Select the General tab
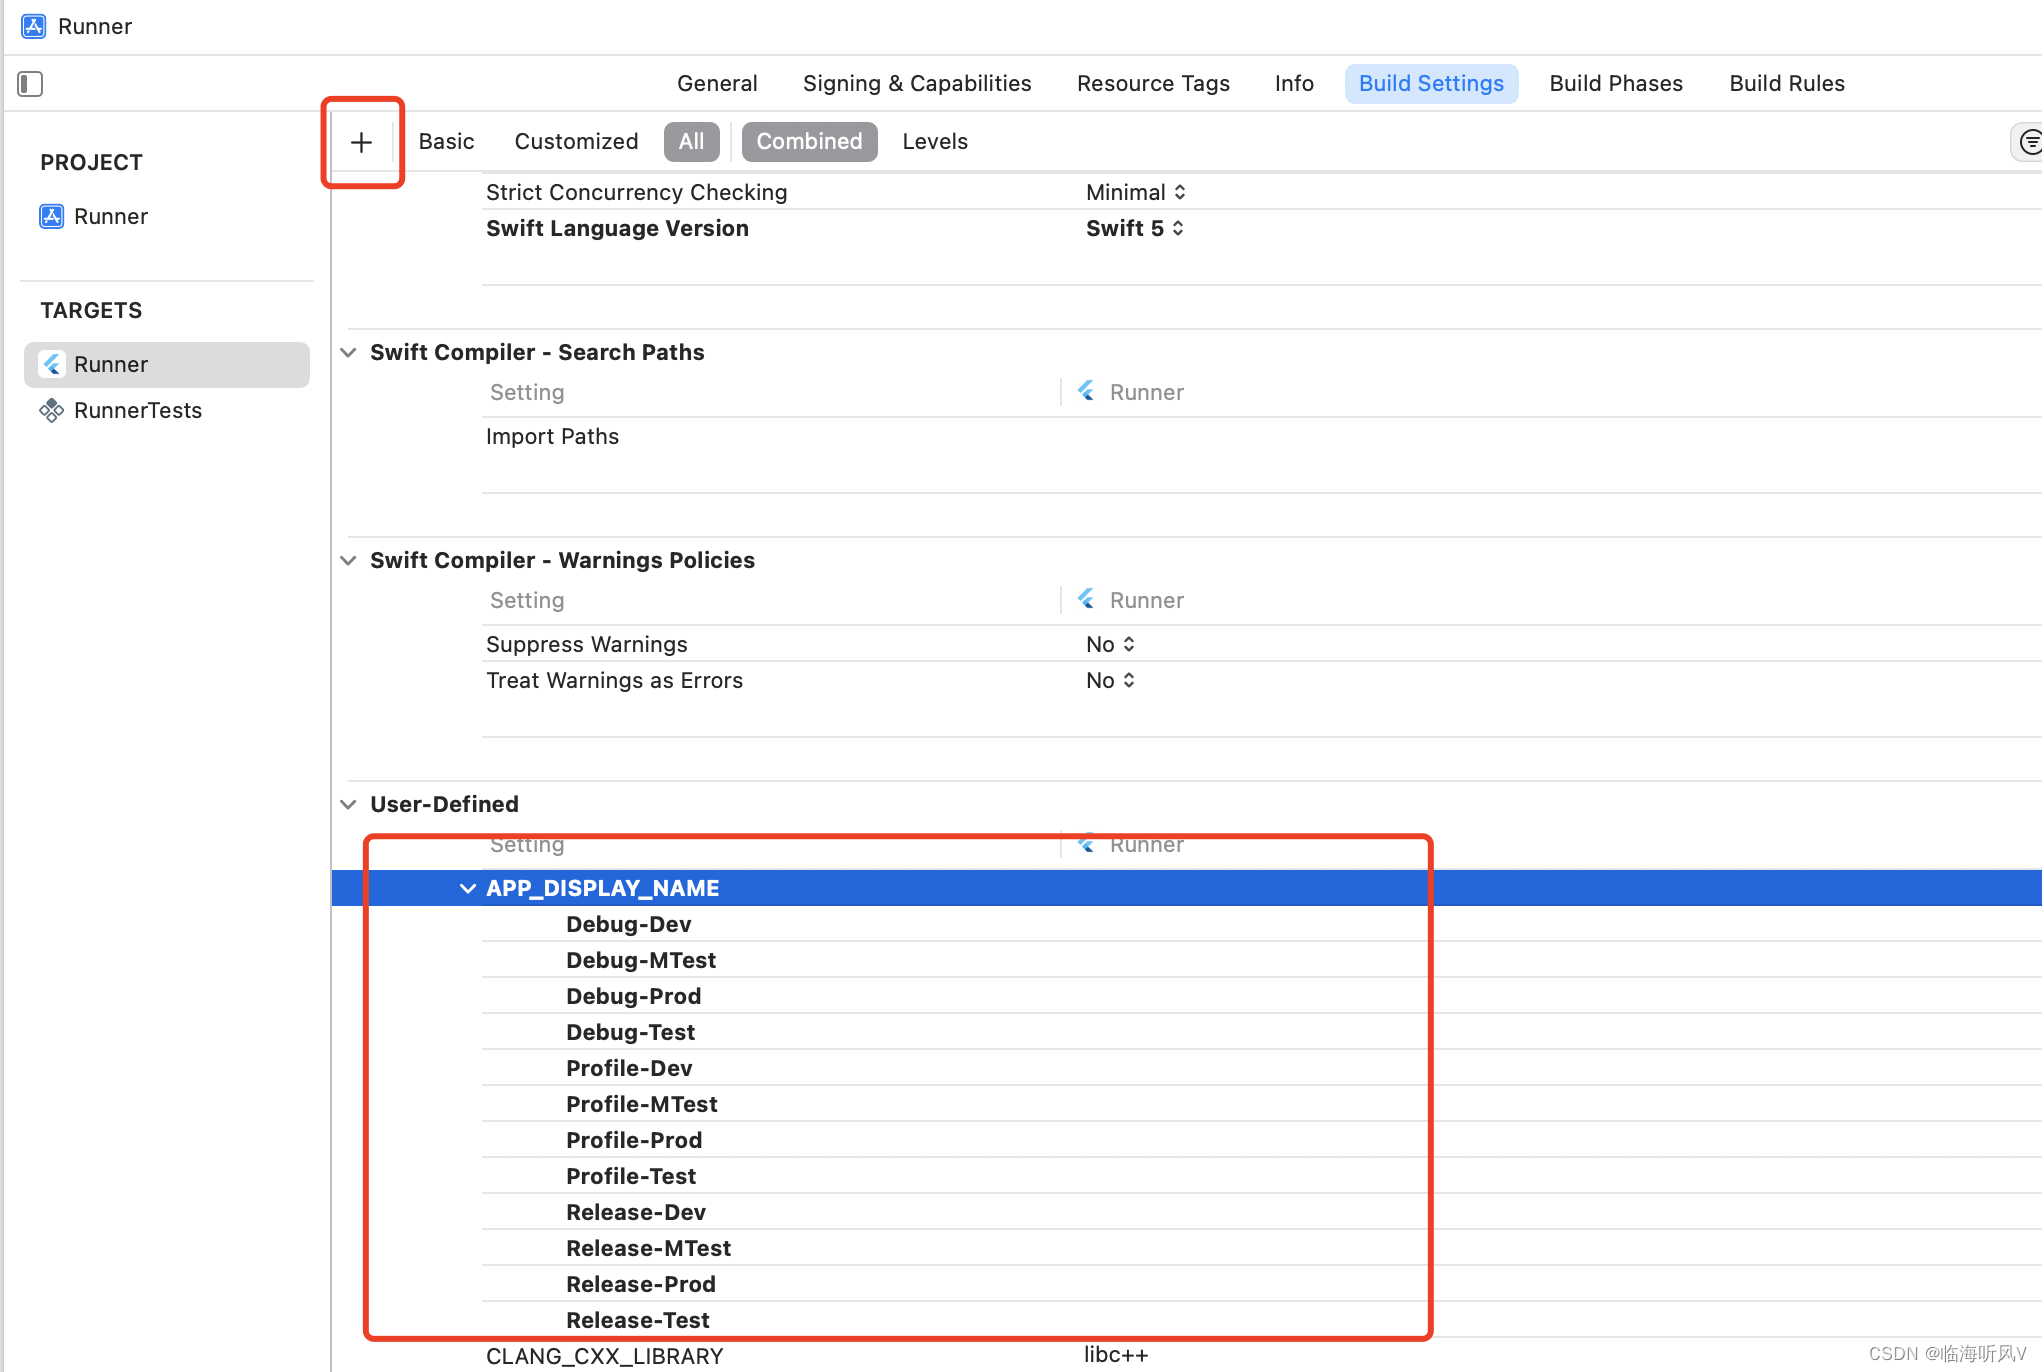 [x=715, y=83]
